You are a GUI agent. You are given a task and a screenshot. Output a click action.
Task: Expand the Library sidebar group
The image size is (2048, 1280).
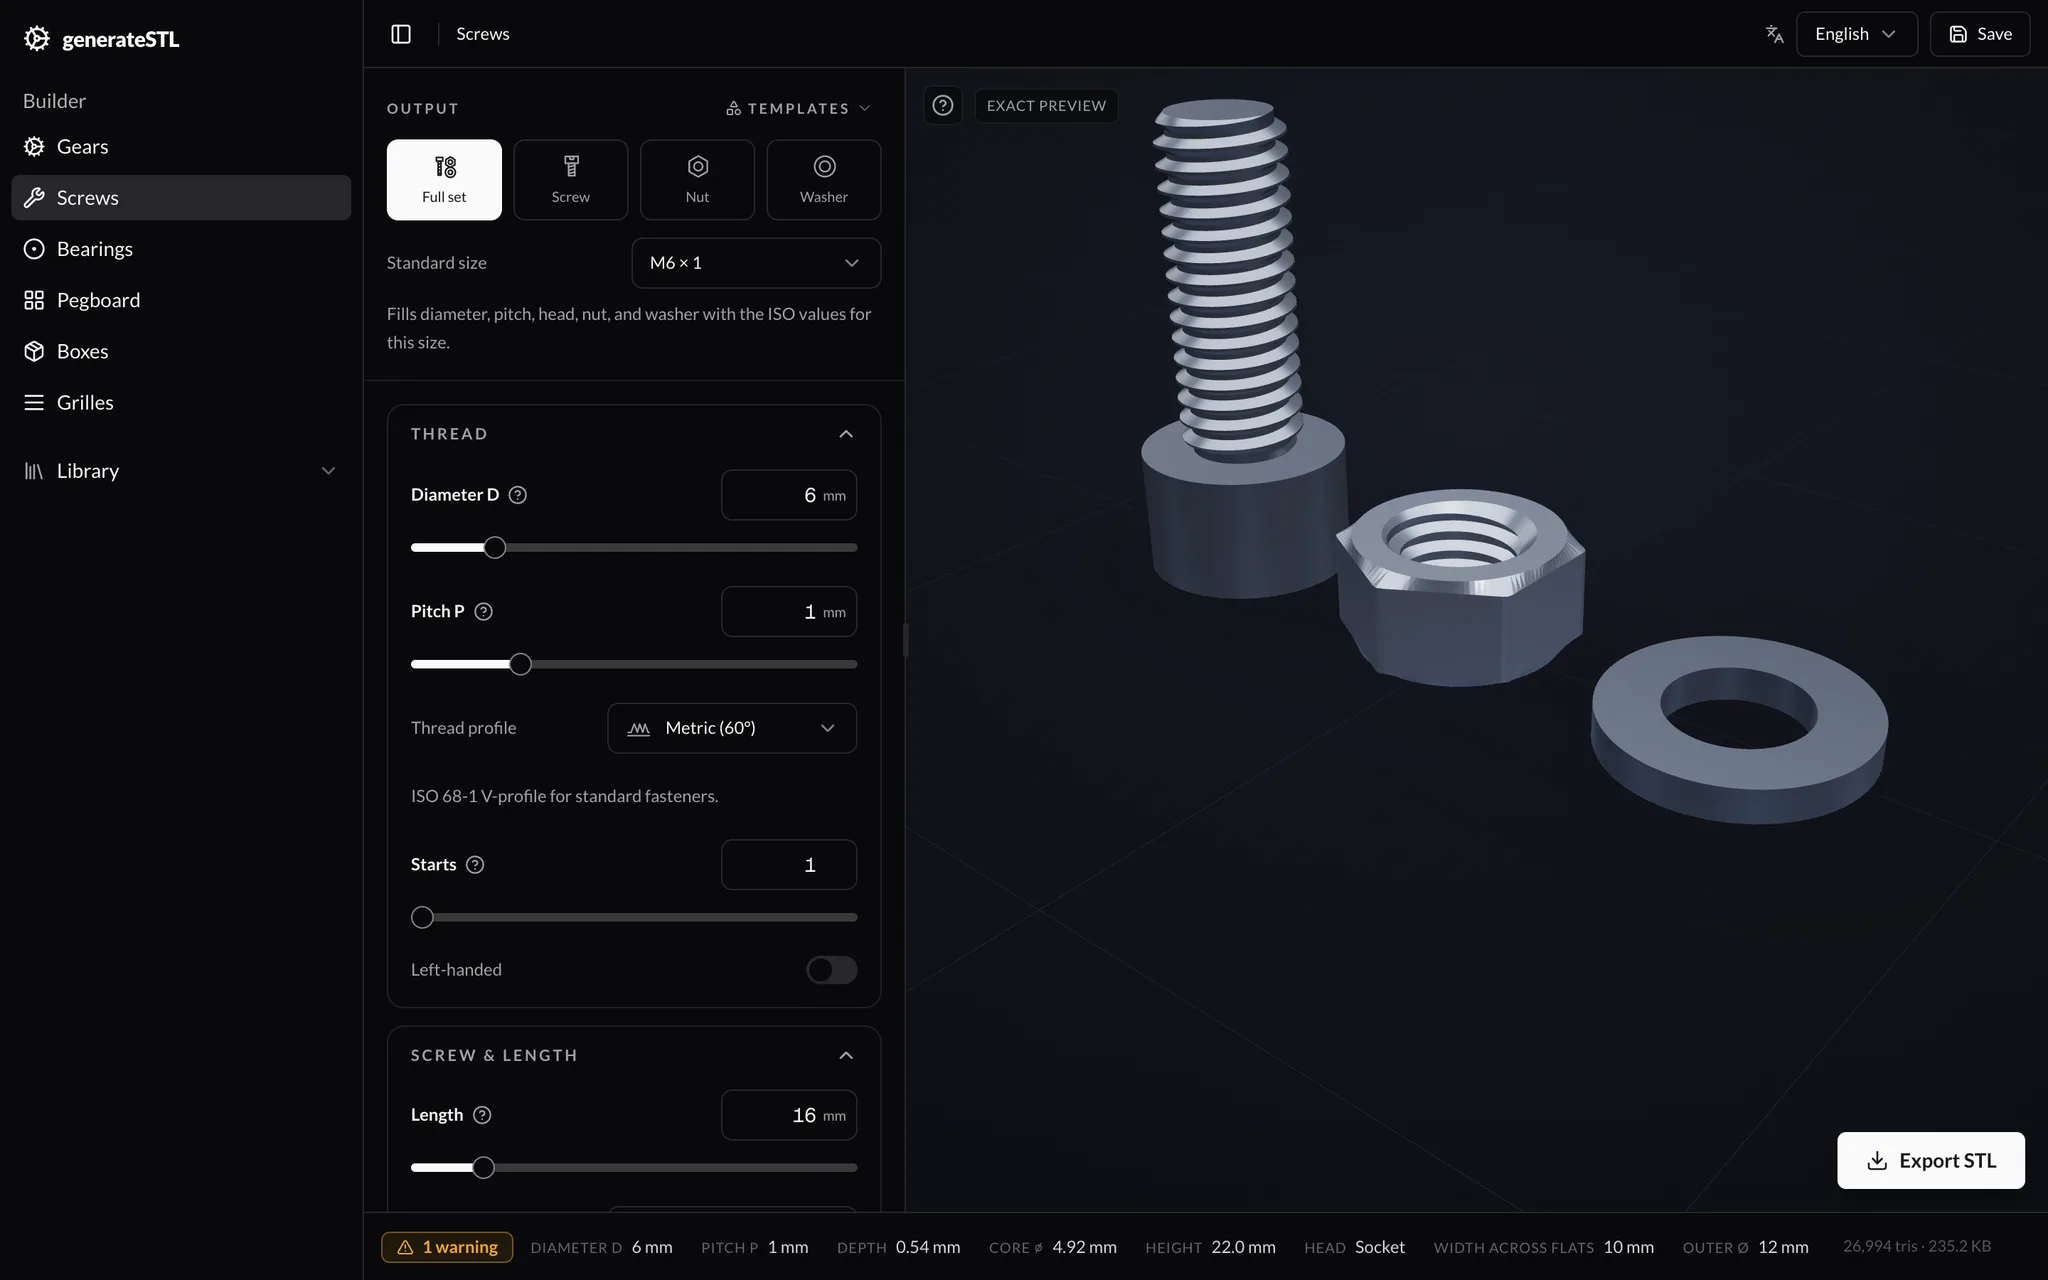181,471
